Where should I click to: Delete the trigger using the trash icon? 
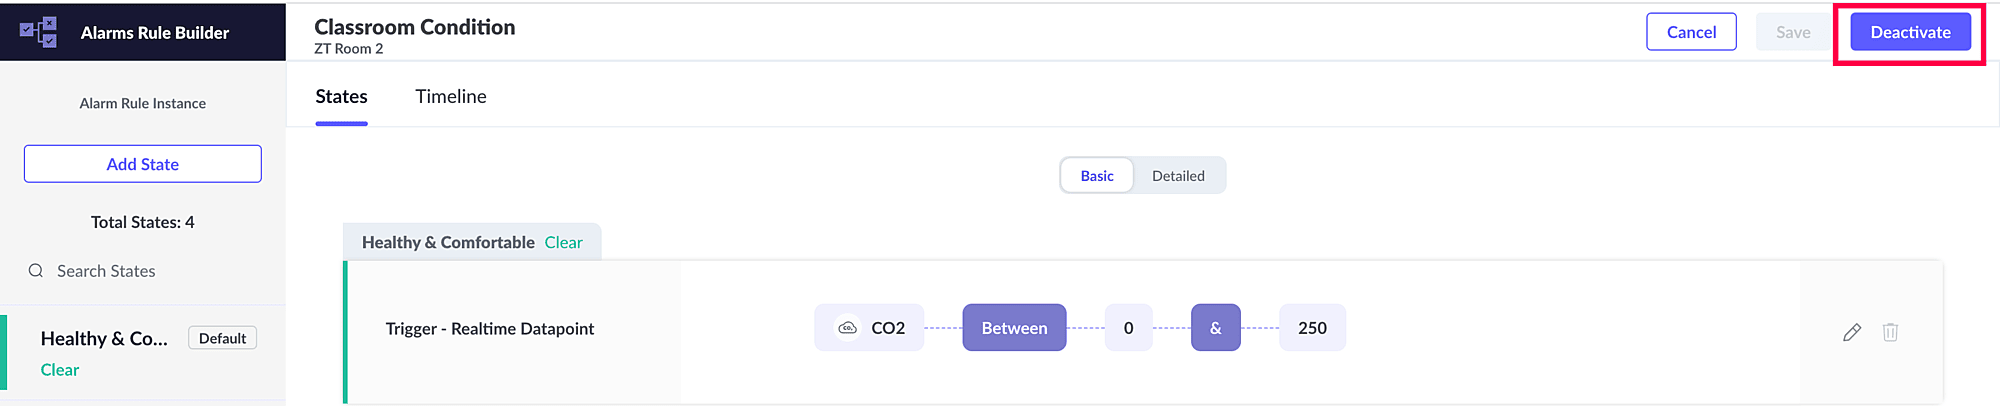tap(1890, 332)
